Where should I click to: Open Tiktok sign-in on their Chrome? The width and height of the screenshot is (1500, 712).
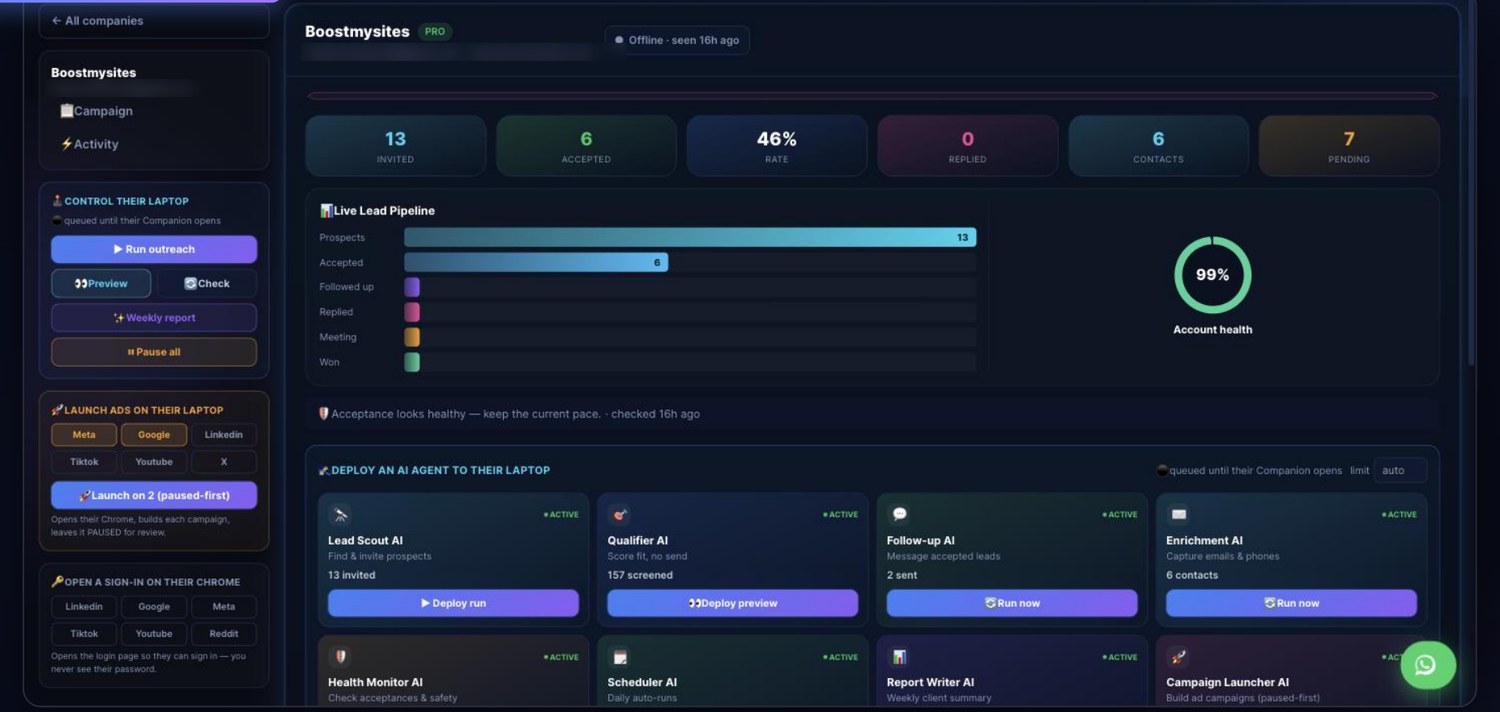point(84,634)
